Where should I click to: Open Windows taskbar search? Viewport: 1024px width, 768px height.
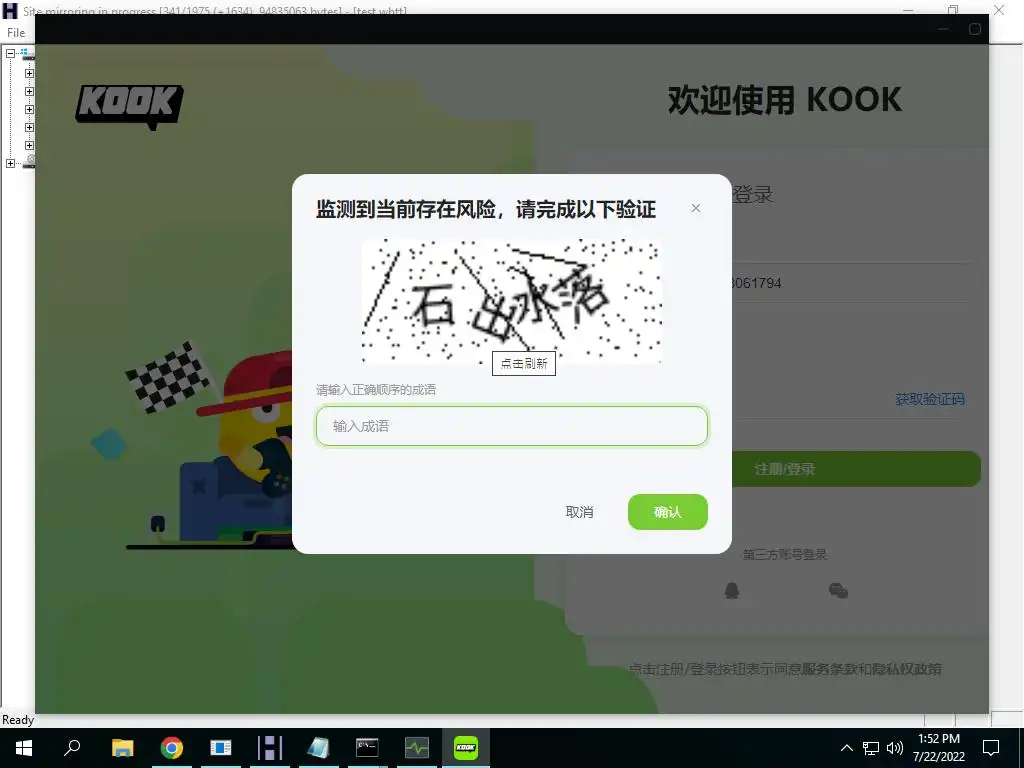(72, 748)
